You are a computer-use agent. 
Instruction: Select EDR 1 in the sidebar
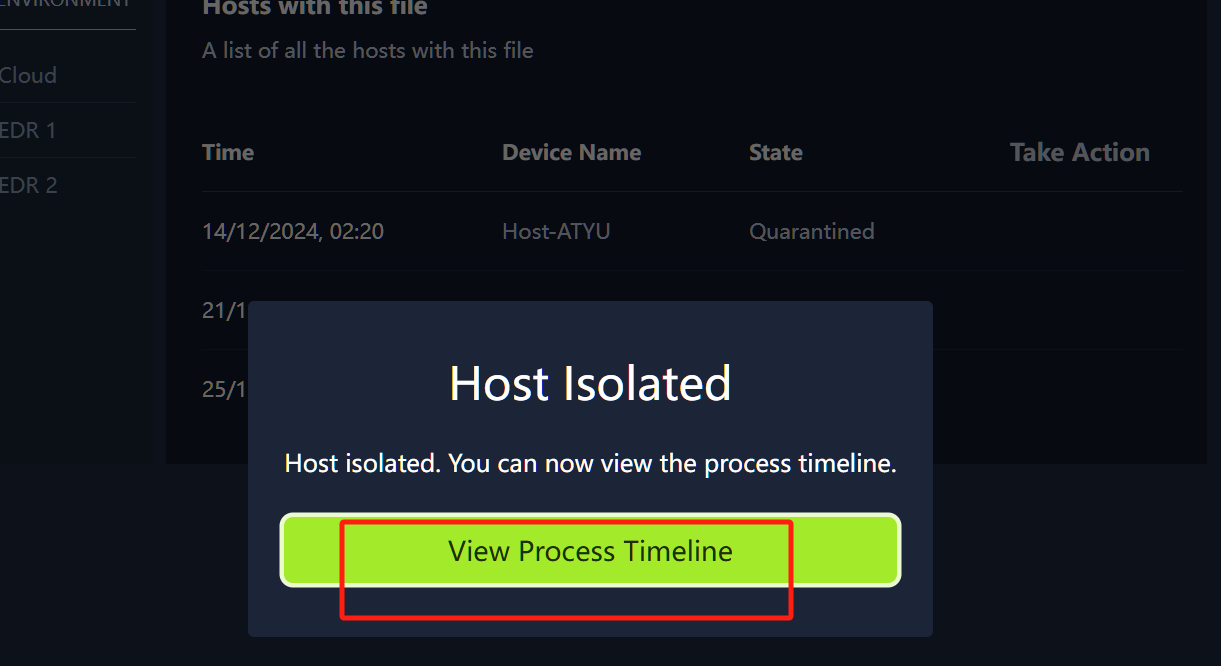pos(28,130)
